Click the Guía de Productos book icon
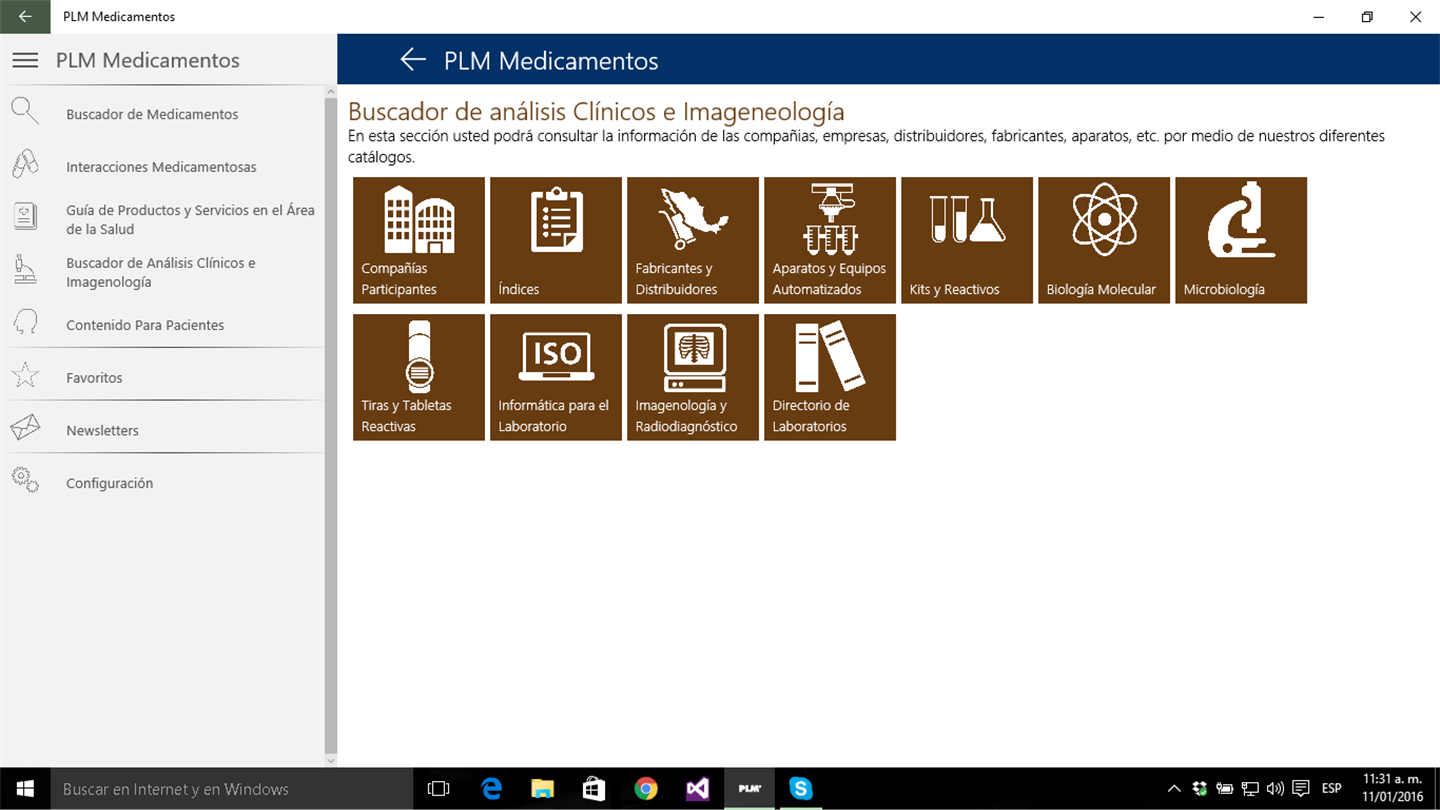The height and width of the screenshot is (810, 1440). pyautogui.click(x=25, y=216)
